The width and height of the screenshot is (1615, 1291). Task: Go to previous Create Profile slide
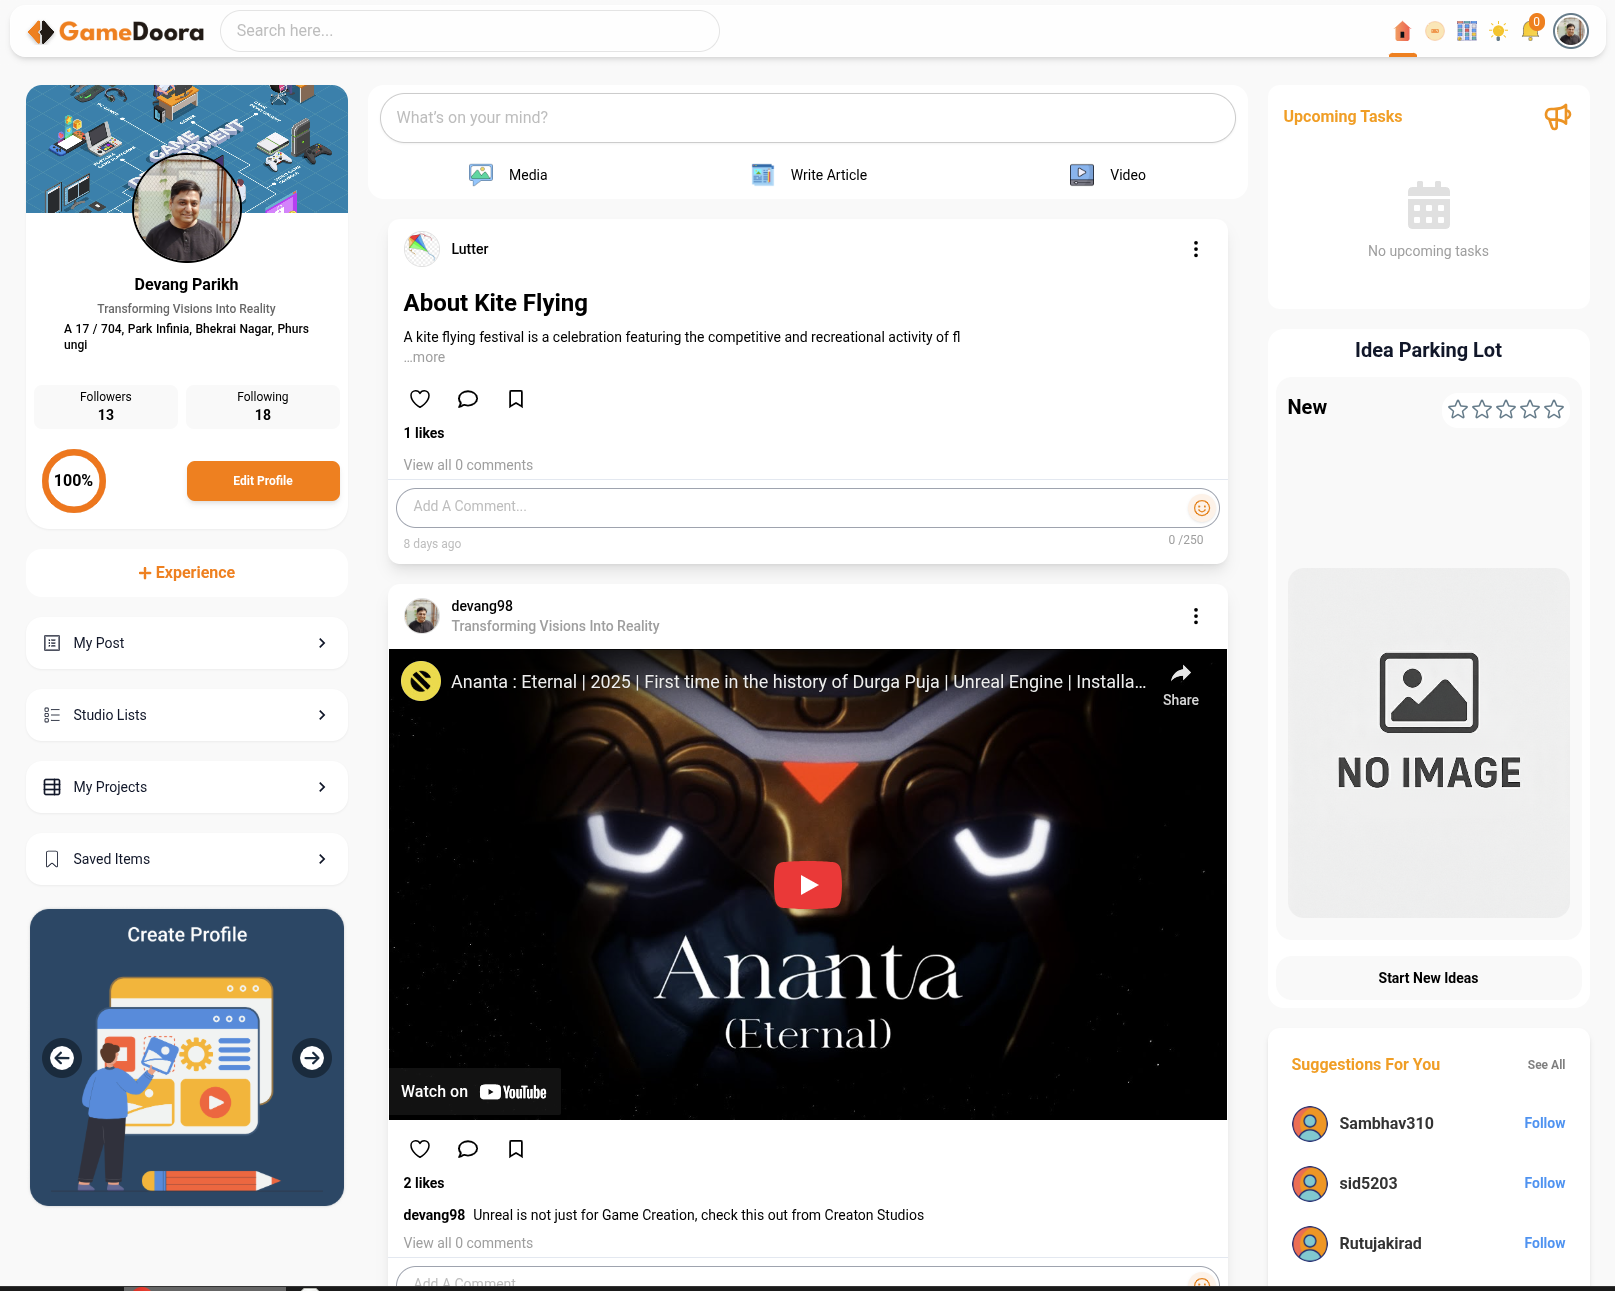tap(62, 1058)
